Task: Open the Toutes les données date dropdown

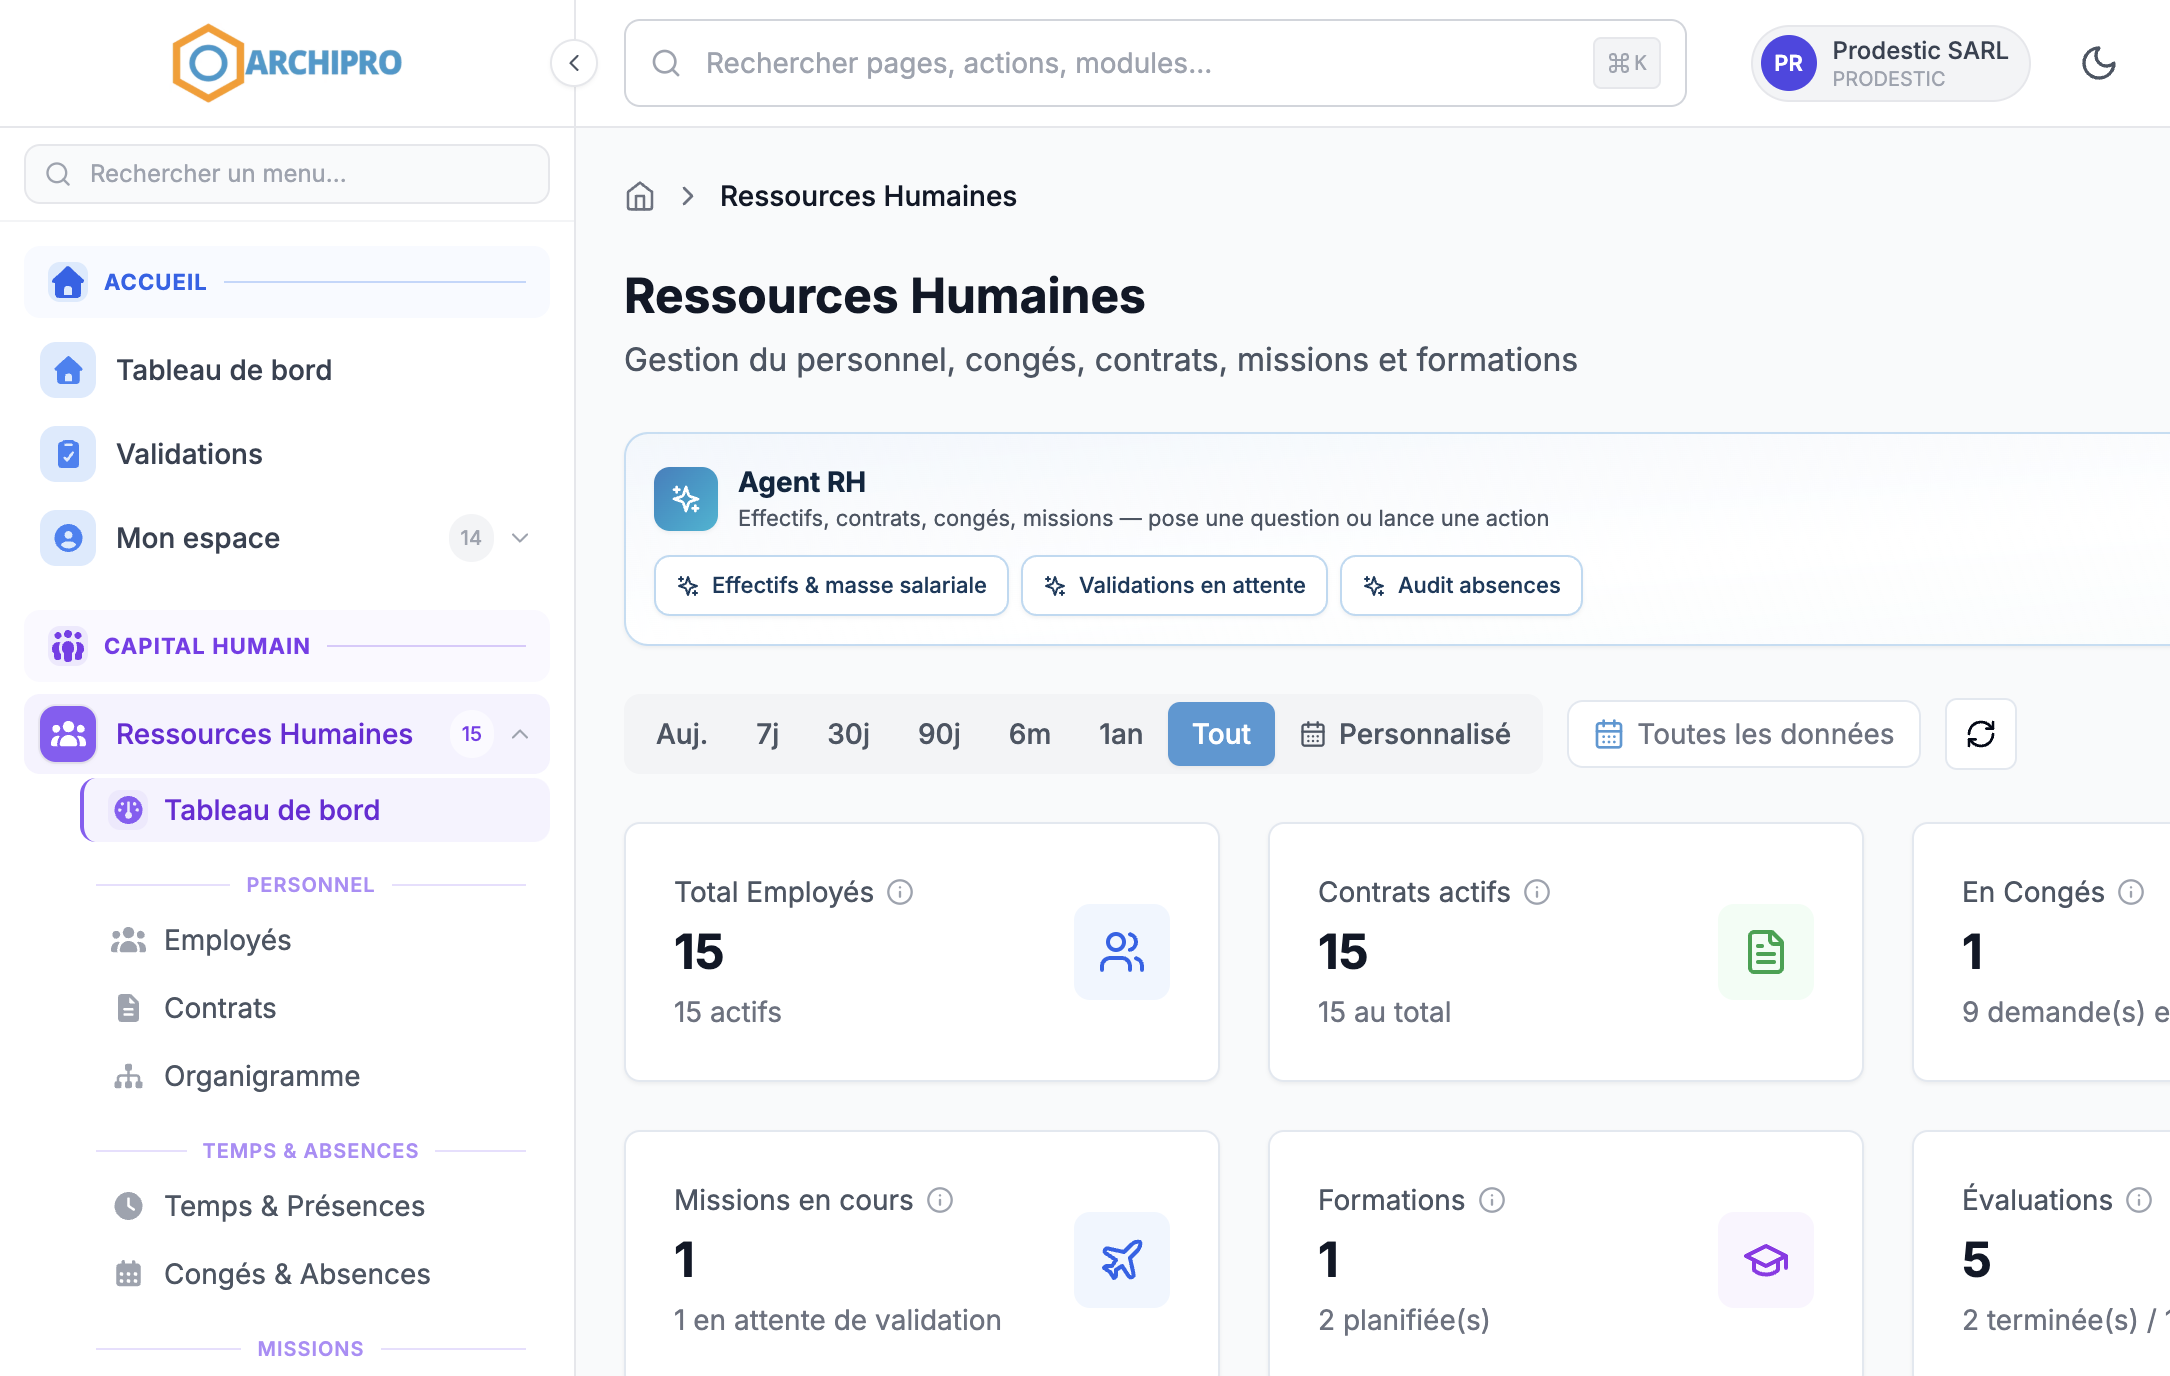Action: (x=1744, y=734)
